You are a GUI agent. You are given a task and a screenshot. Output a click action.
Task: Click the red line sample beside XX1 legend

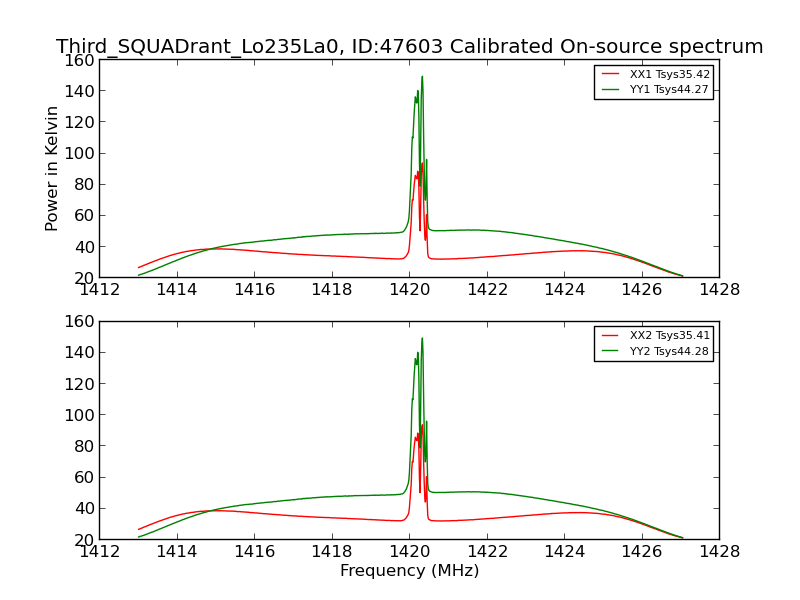tap(610, 74)
